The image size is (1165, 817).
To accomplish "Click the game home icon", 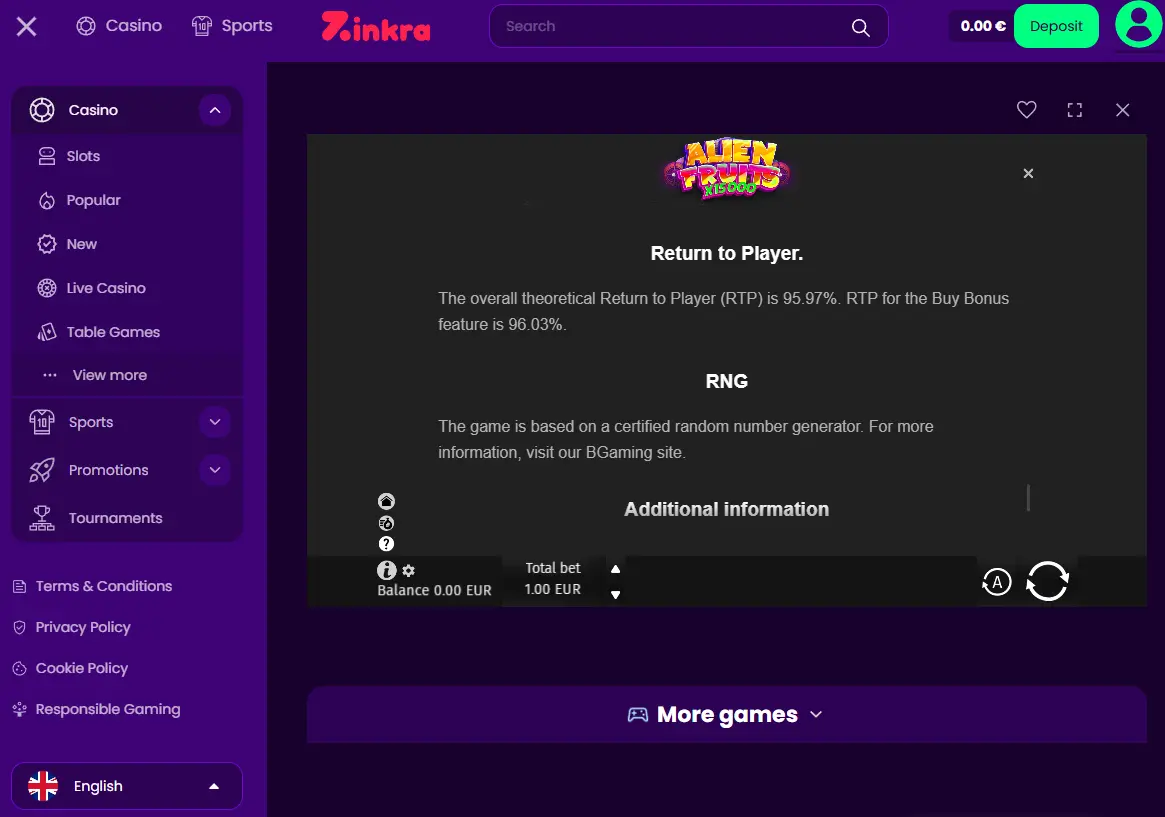I will coord(386,501).
